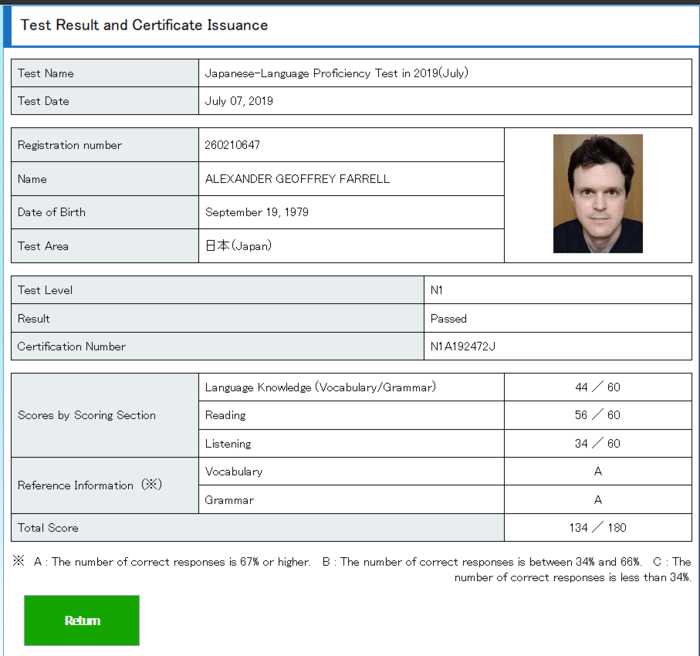Click the Test Area value 日本(Japan)
The width and height of the screenshot is (700, 656).
point(238,246)
